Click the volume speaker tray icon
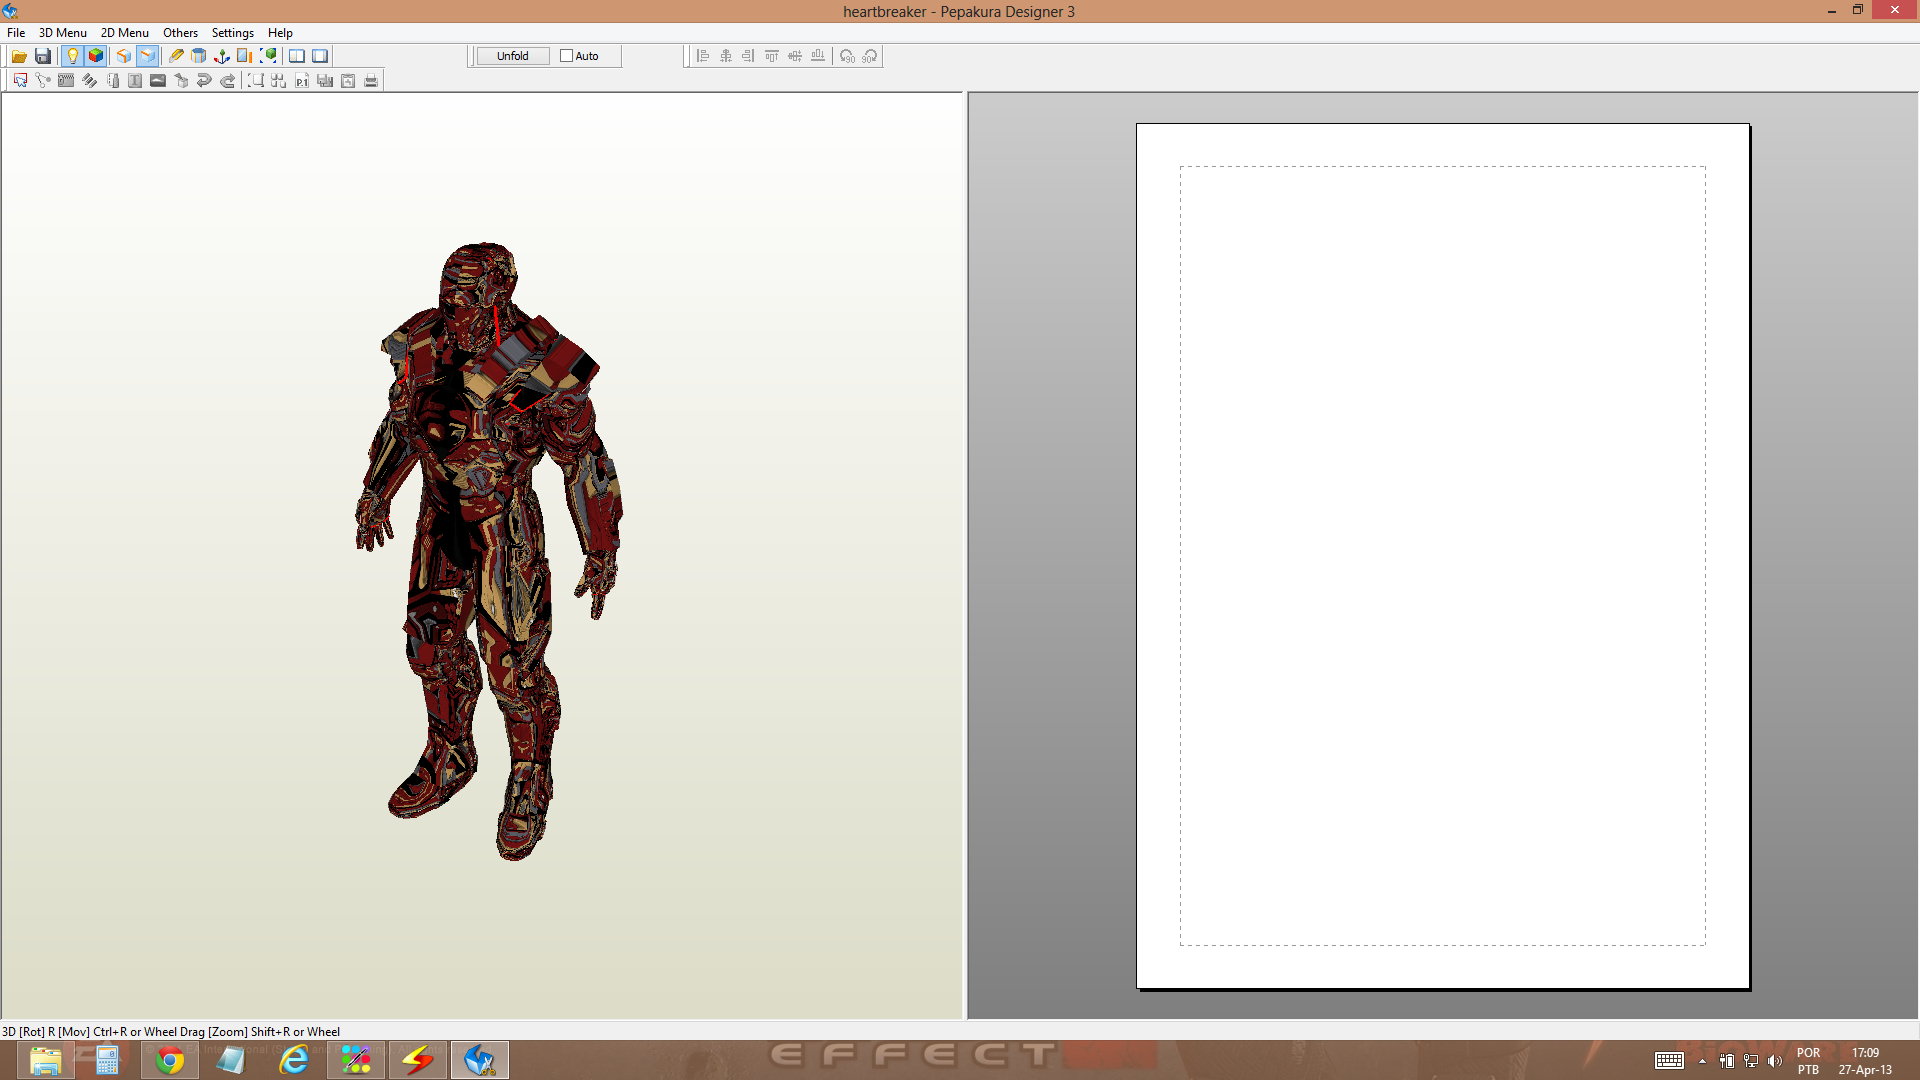 [x=1775, y=1061]
